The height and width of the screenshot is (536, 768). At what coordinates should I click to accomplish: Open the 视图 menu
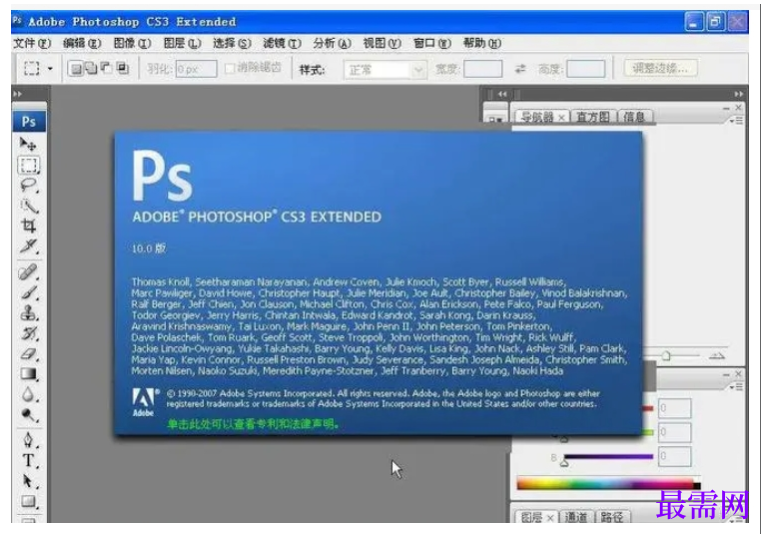click(382, 43)
